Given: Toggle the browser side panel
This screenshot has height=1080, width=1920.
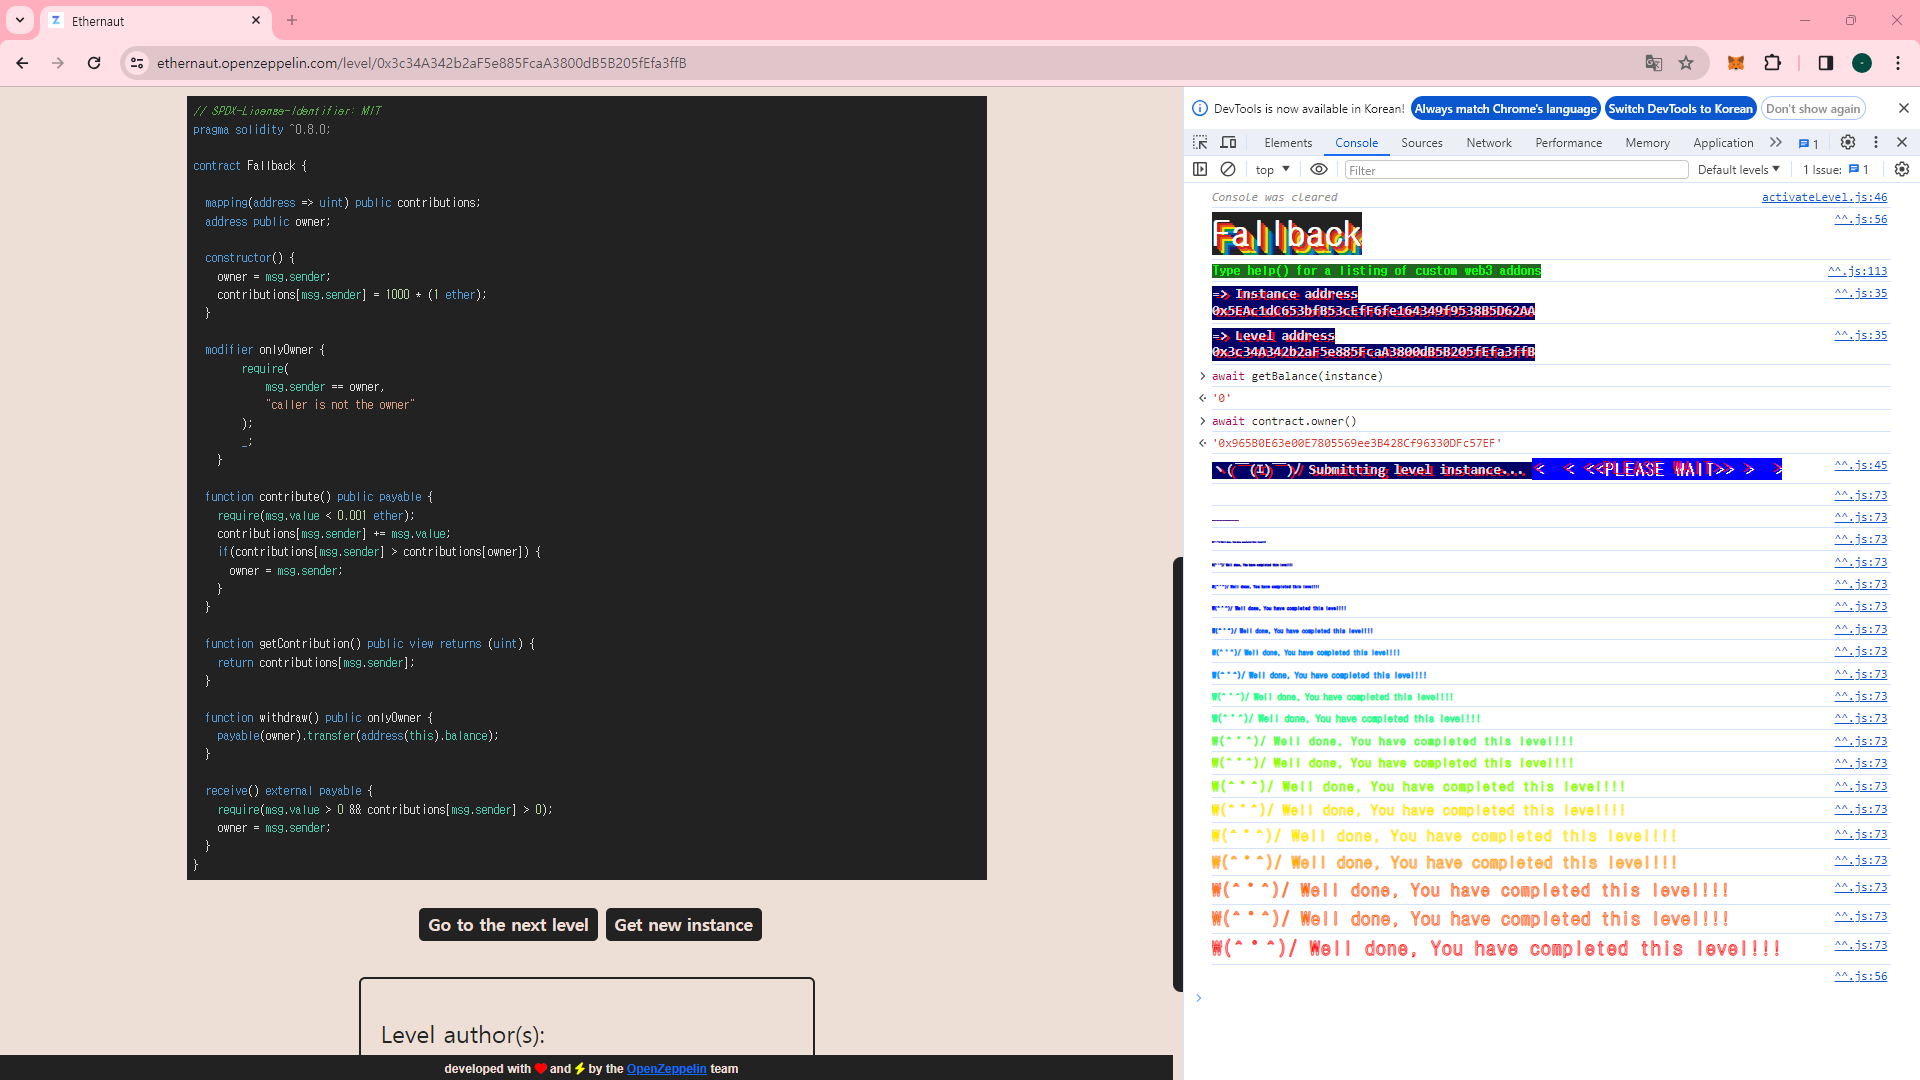Looking at the screenshot, I should pos(1826,63).
